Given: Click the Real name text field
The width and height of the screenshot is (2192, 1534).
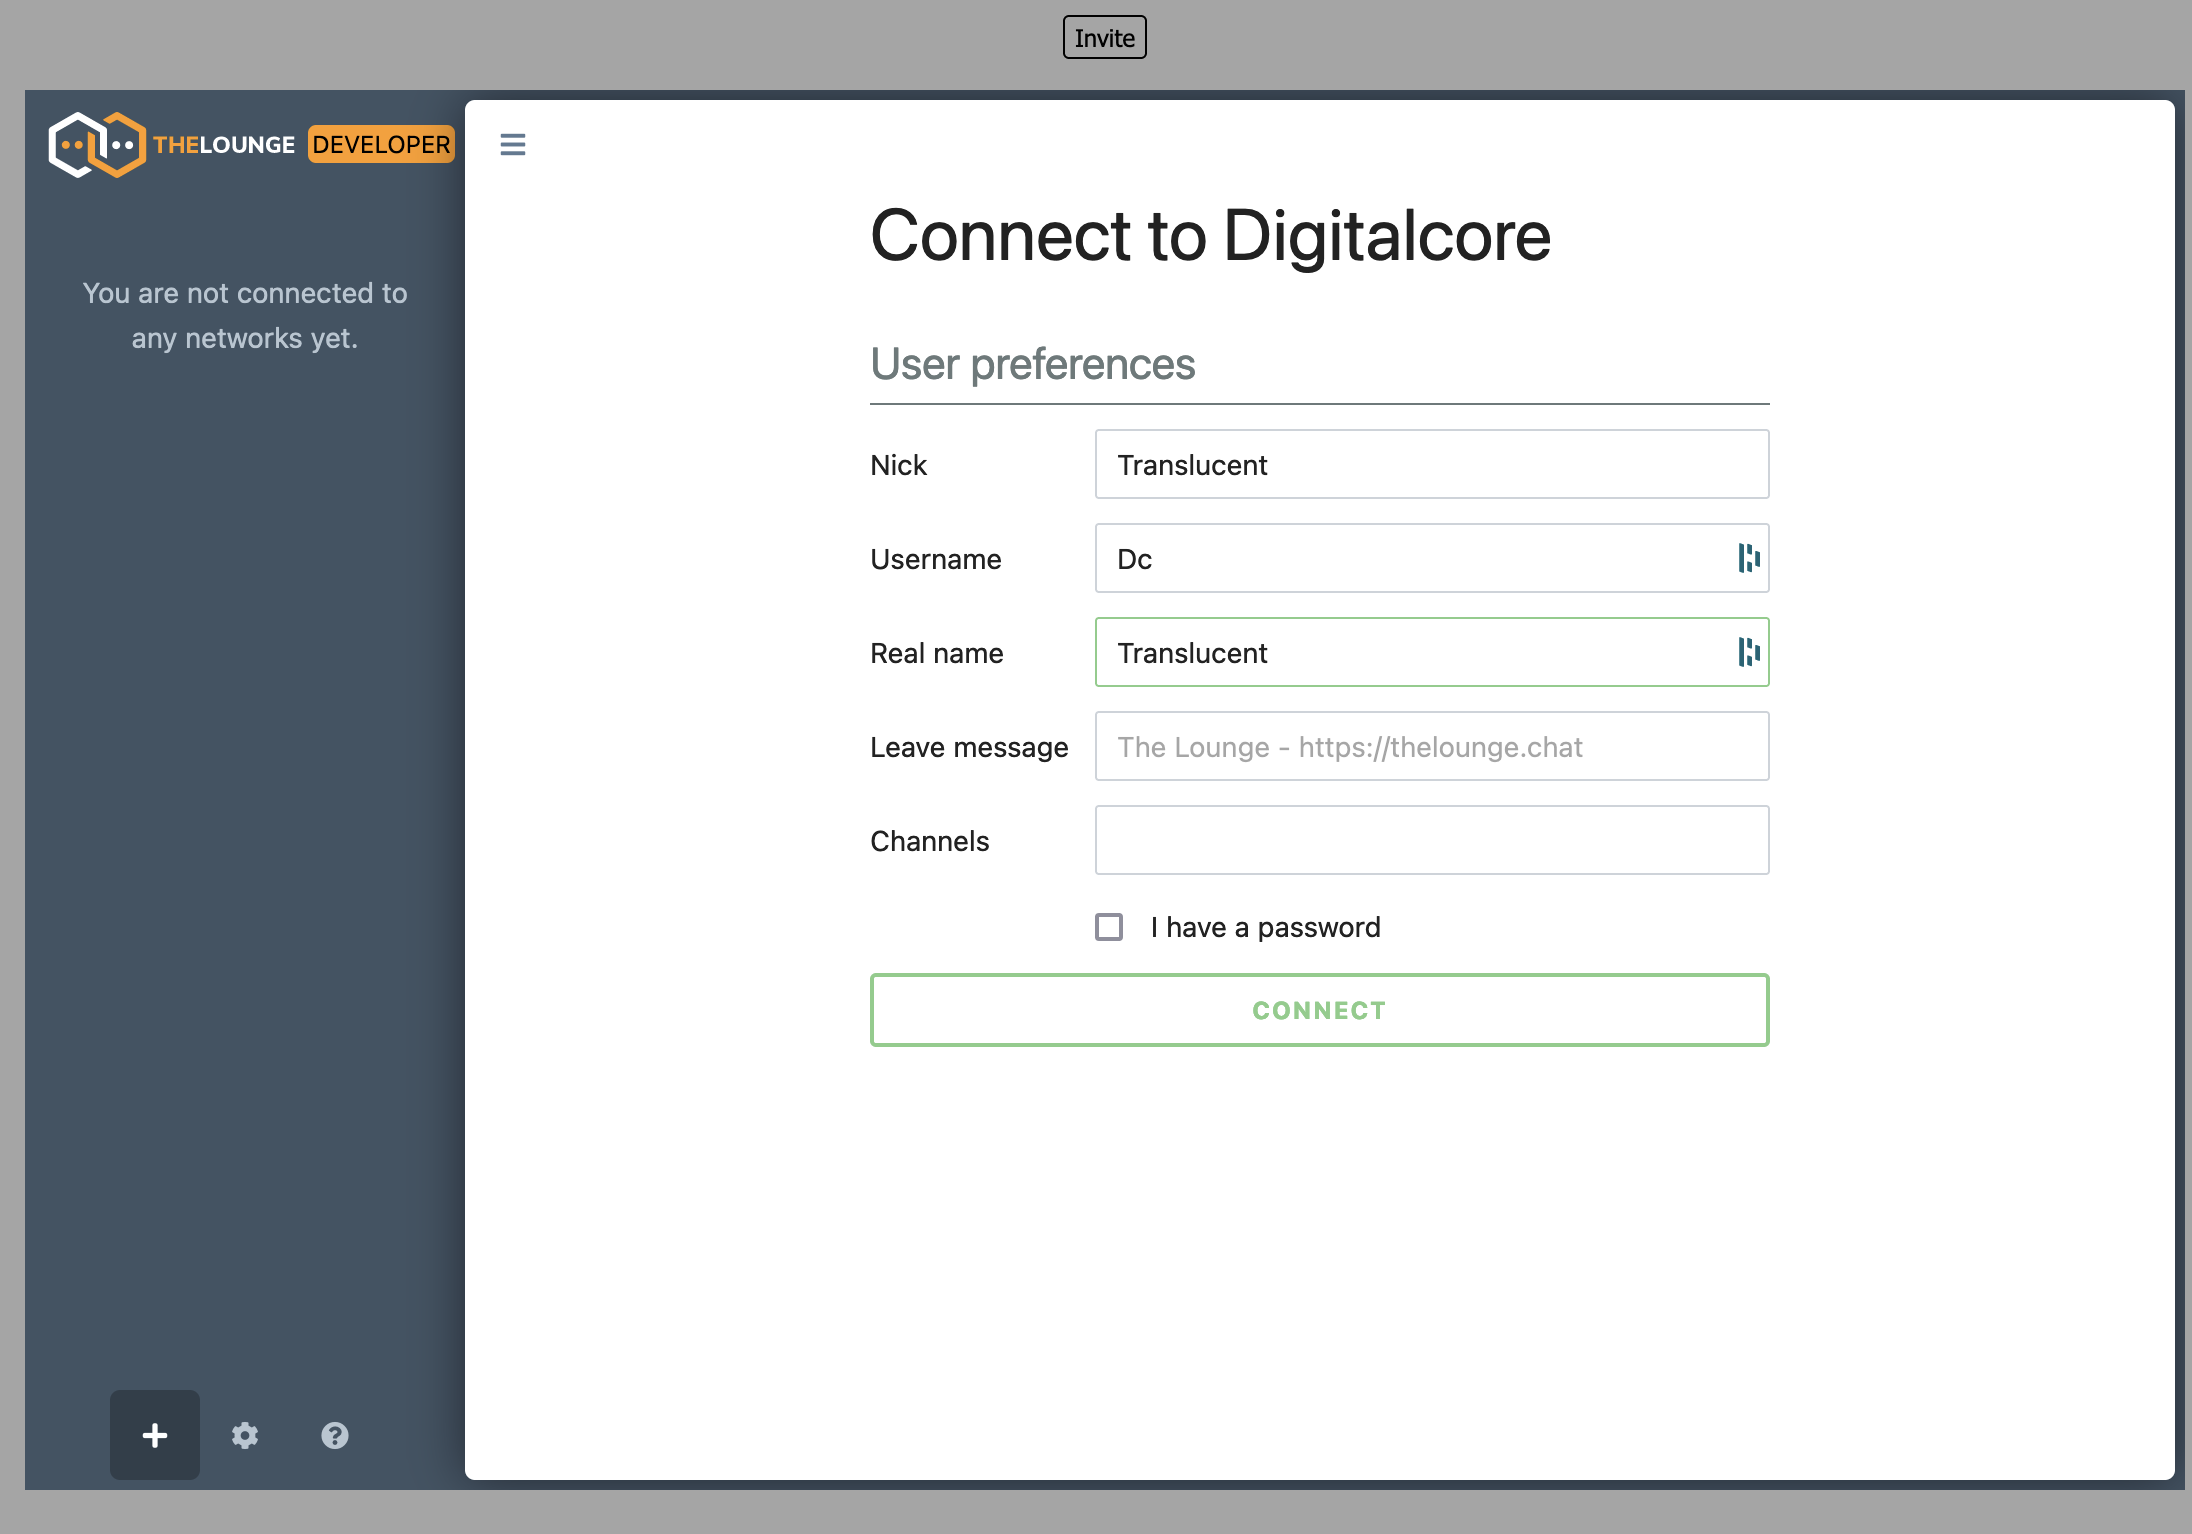Looking at the screenshot, I should click(x=1410, y=653).
